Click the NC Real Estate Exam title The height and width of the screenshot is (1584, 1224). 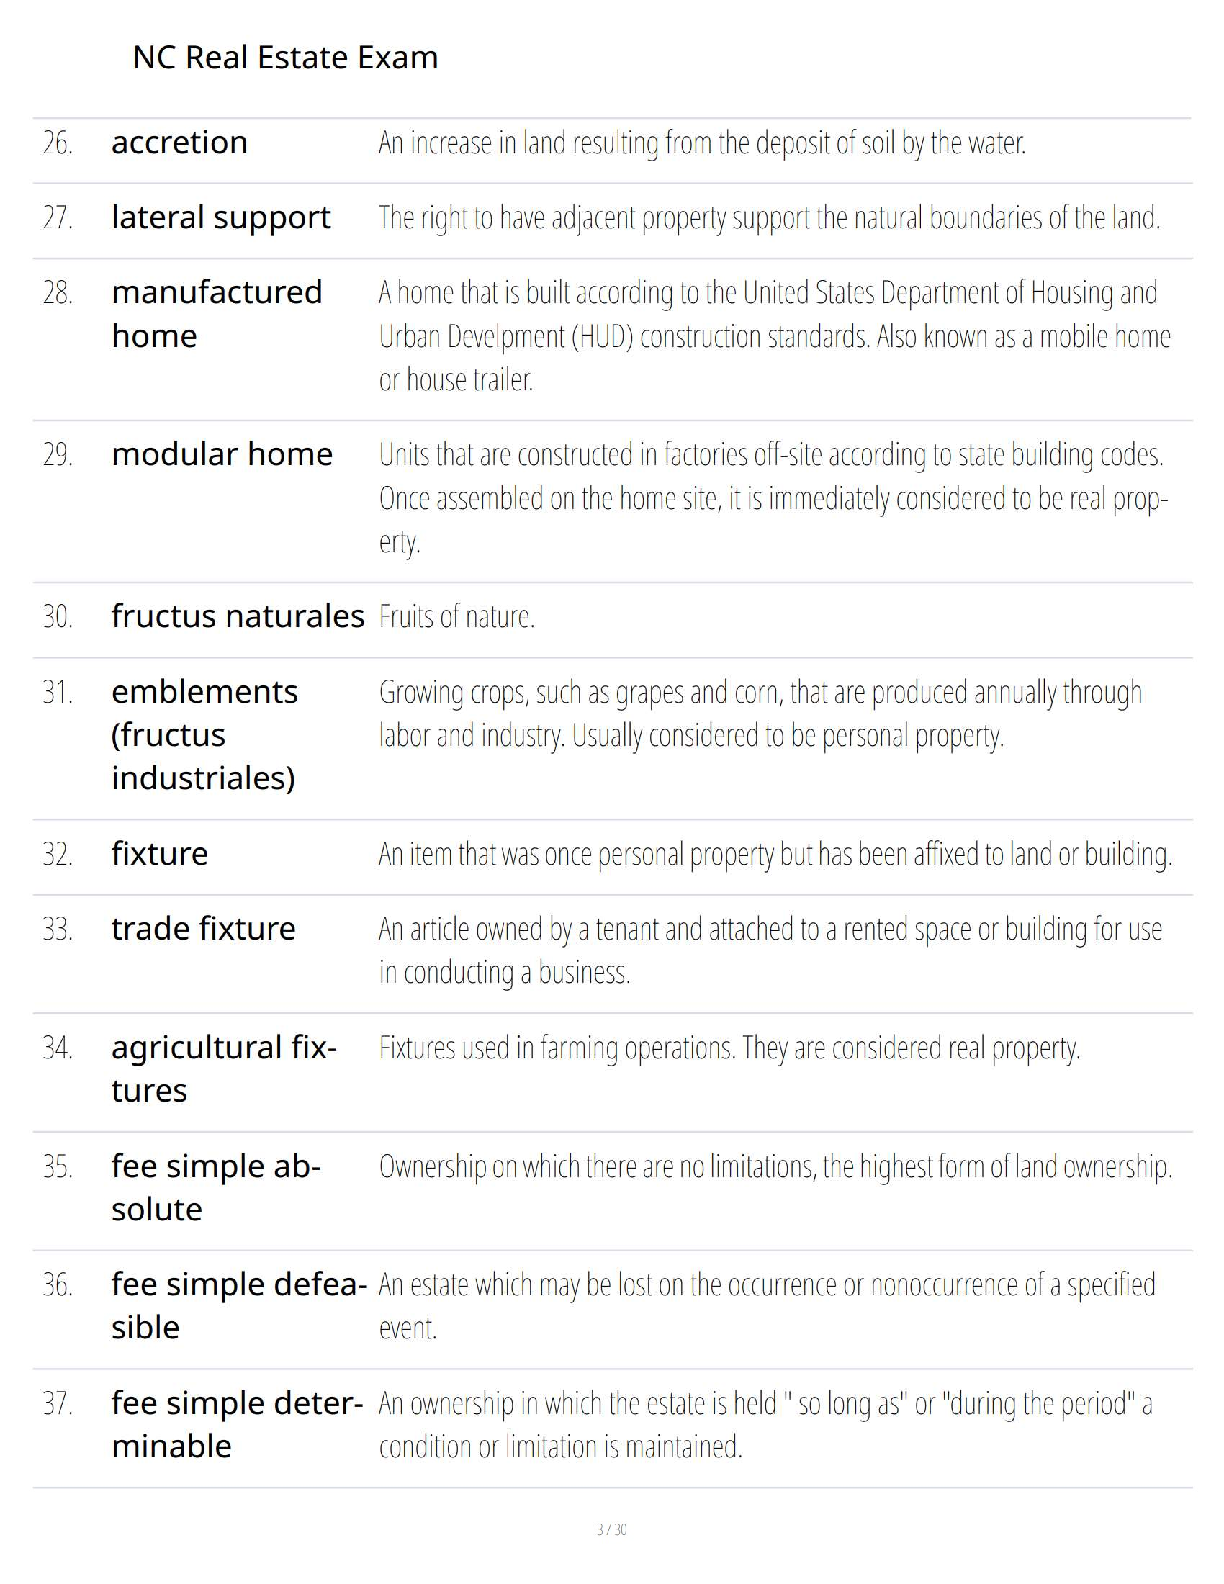click(x=285, y=57)
